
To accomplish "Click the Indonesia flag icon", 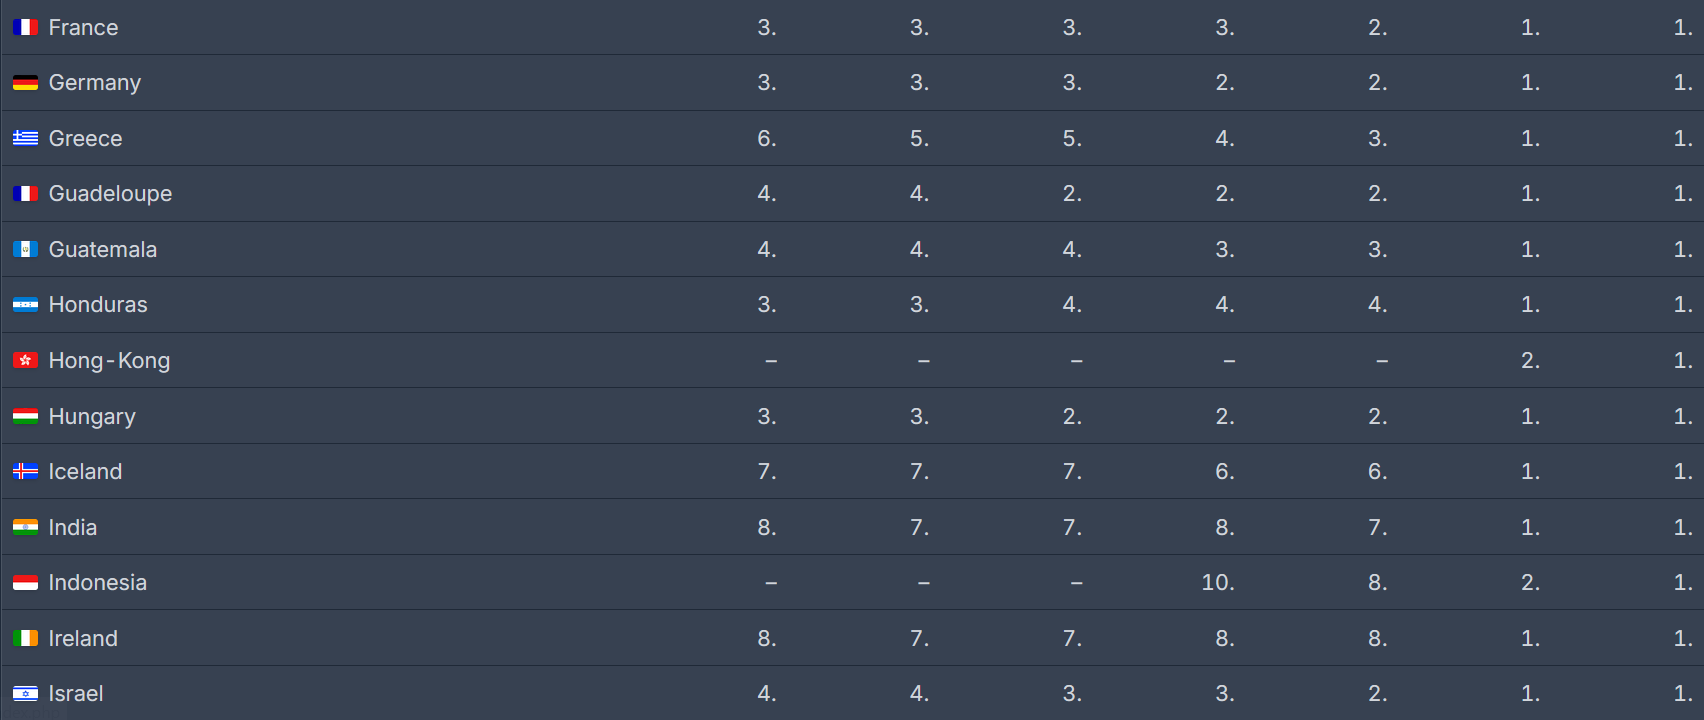I will [x=26, y=583].
